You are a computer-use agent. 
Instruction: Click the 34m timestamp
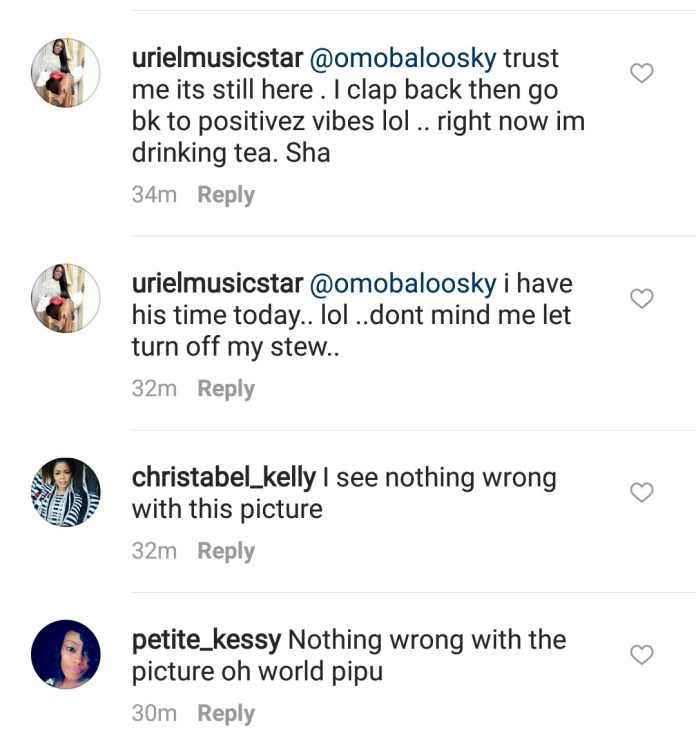point(154,195)
